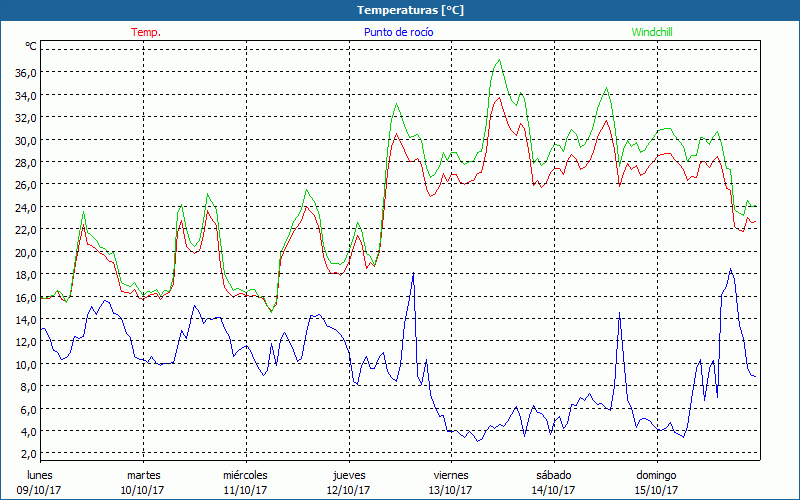Select the miércoles day label

(x=245, y=475)
